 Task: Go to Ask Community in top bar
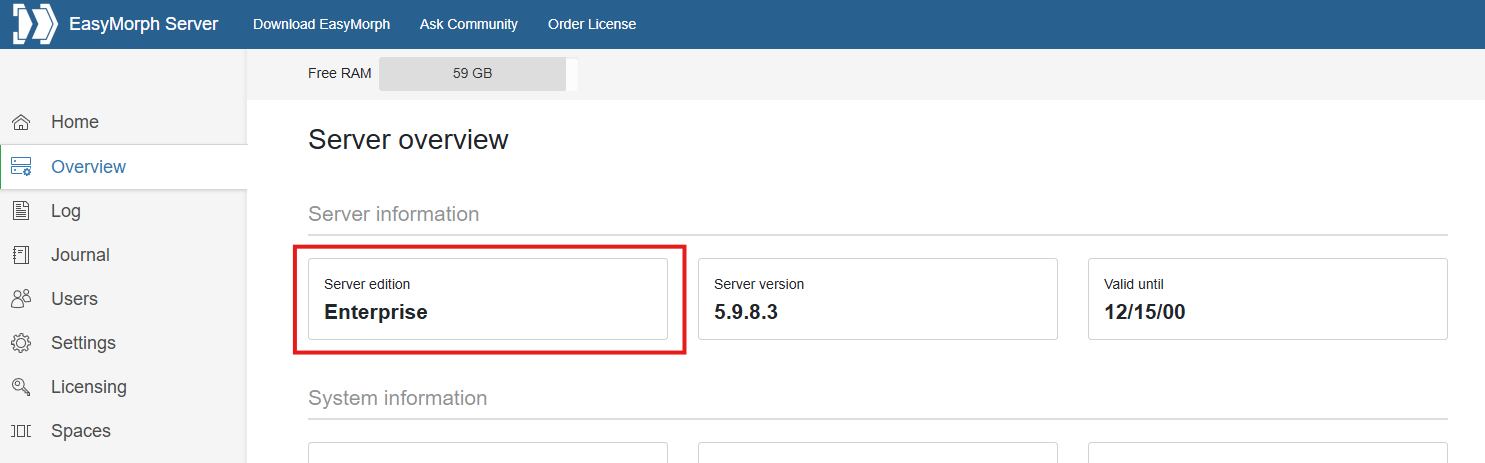point(469,24)
